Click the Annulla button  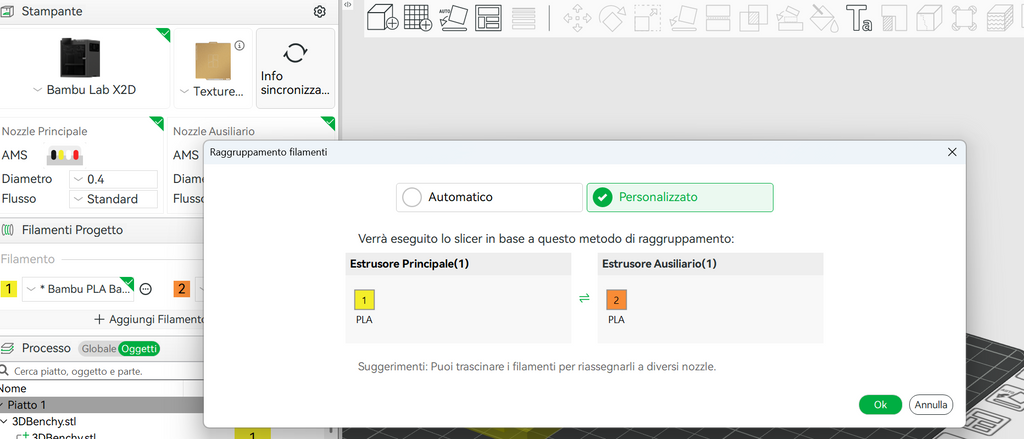coord(931,404)
